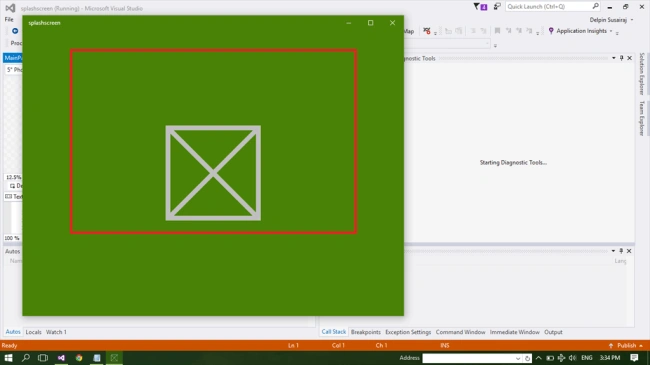This screenshot has height=365, width=650.
Task: Click the toggle bookmark toolbar icon
Action: [x=497, y=31]
